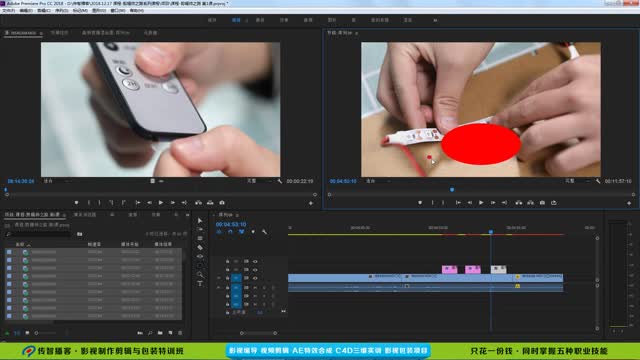Open Program monitor panel menu
This screenshot has height=360, width=640.
coord(357,33)
